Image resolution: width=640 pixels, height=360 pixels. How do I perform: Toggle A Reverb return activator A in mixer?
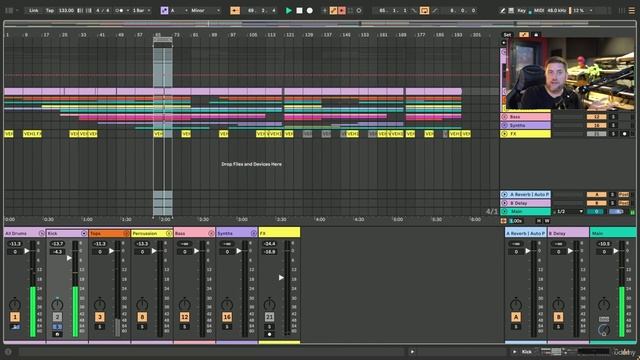[x=516, y=317]
